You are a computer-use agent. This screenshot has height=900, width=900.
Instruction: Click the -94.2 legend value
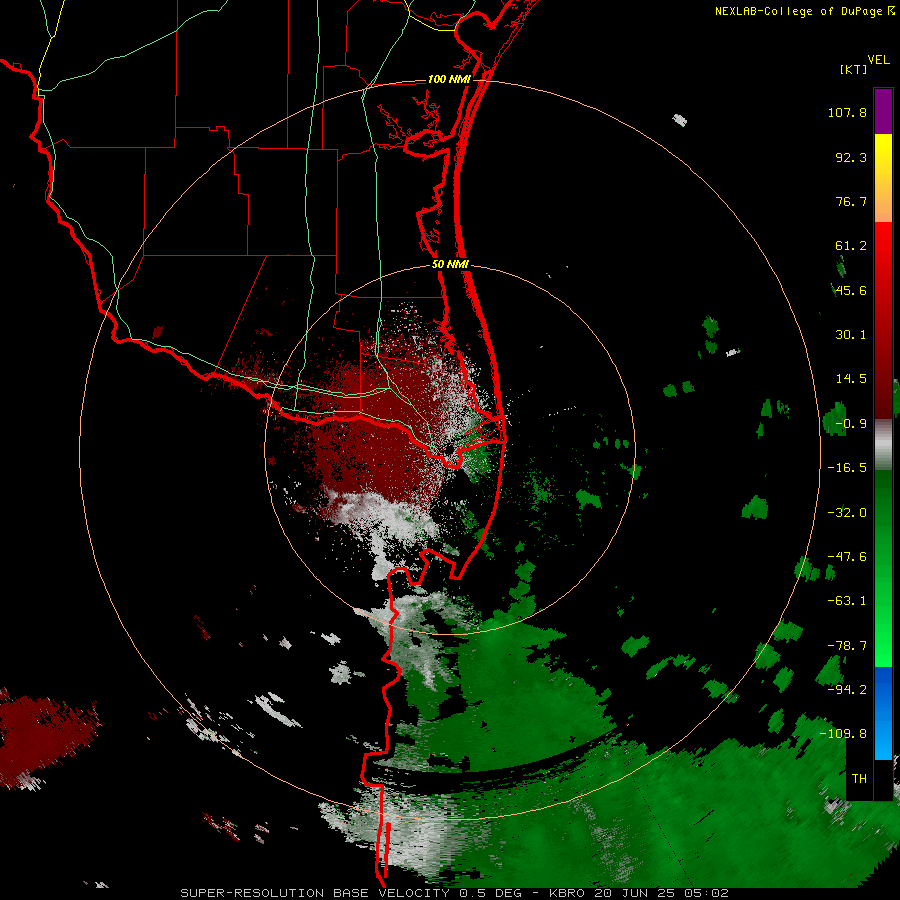[x=847, y=689]
